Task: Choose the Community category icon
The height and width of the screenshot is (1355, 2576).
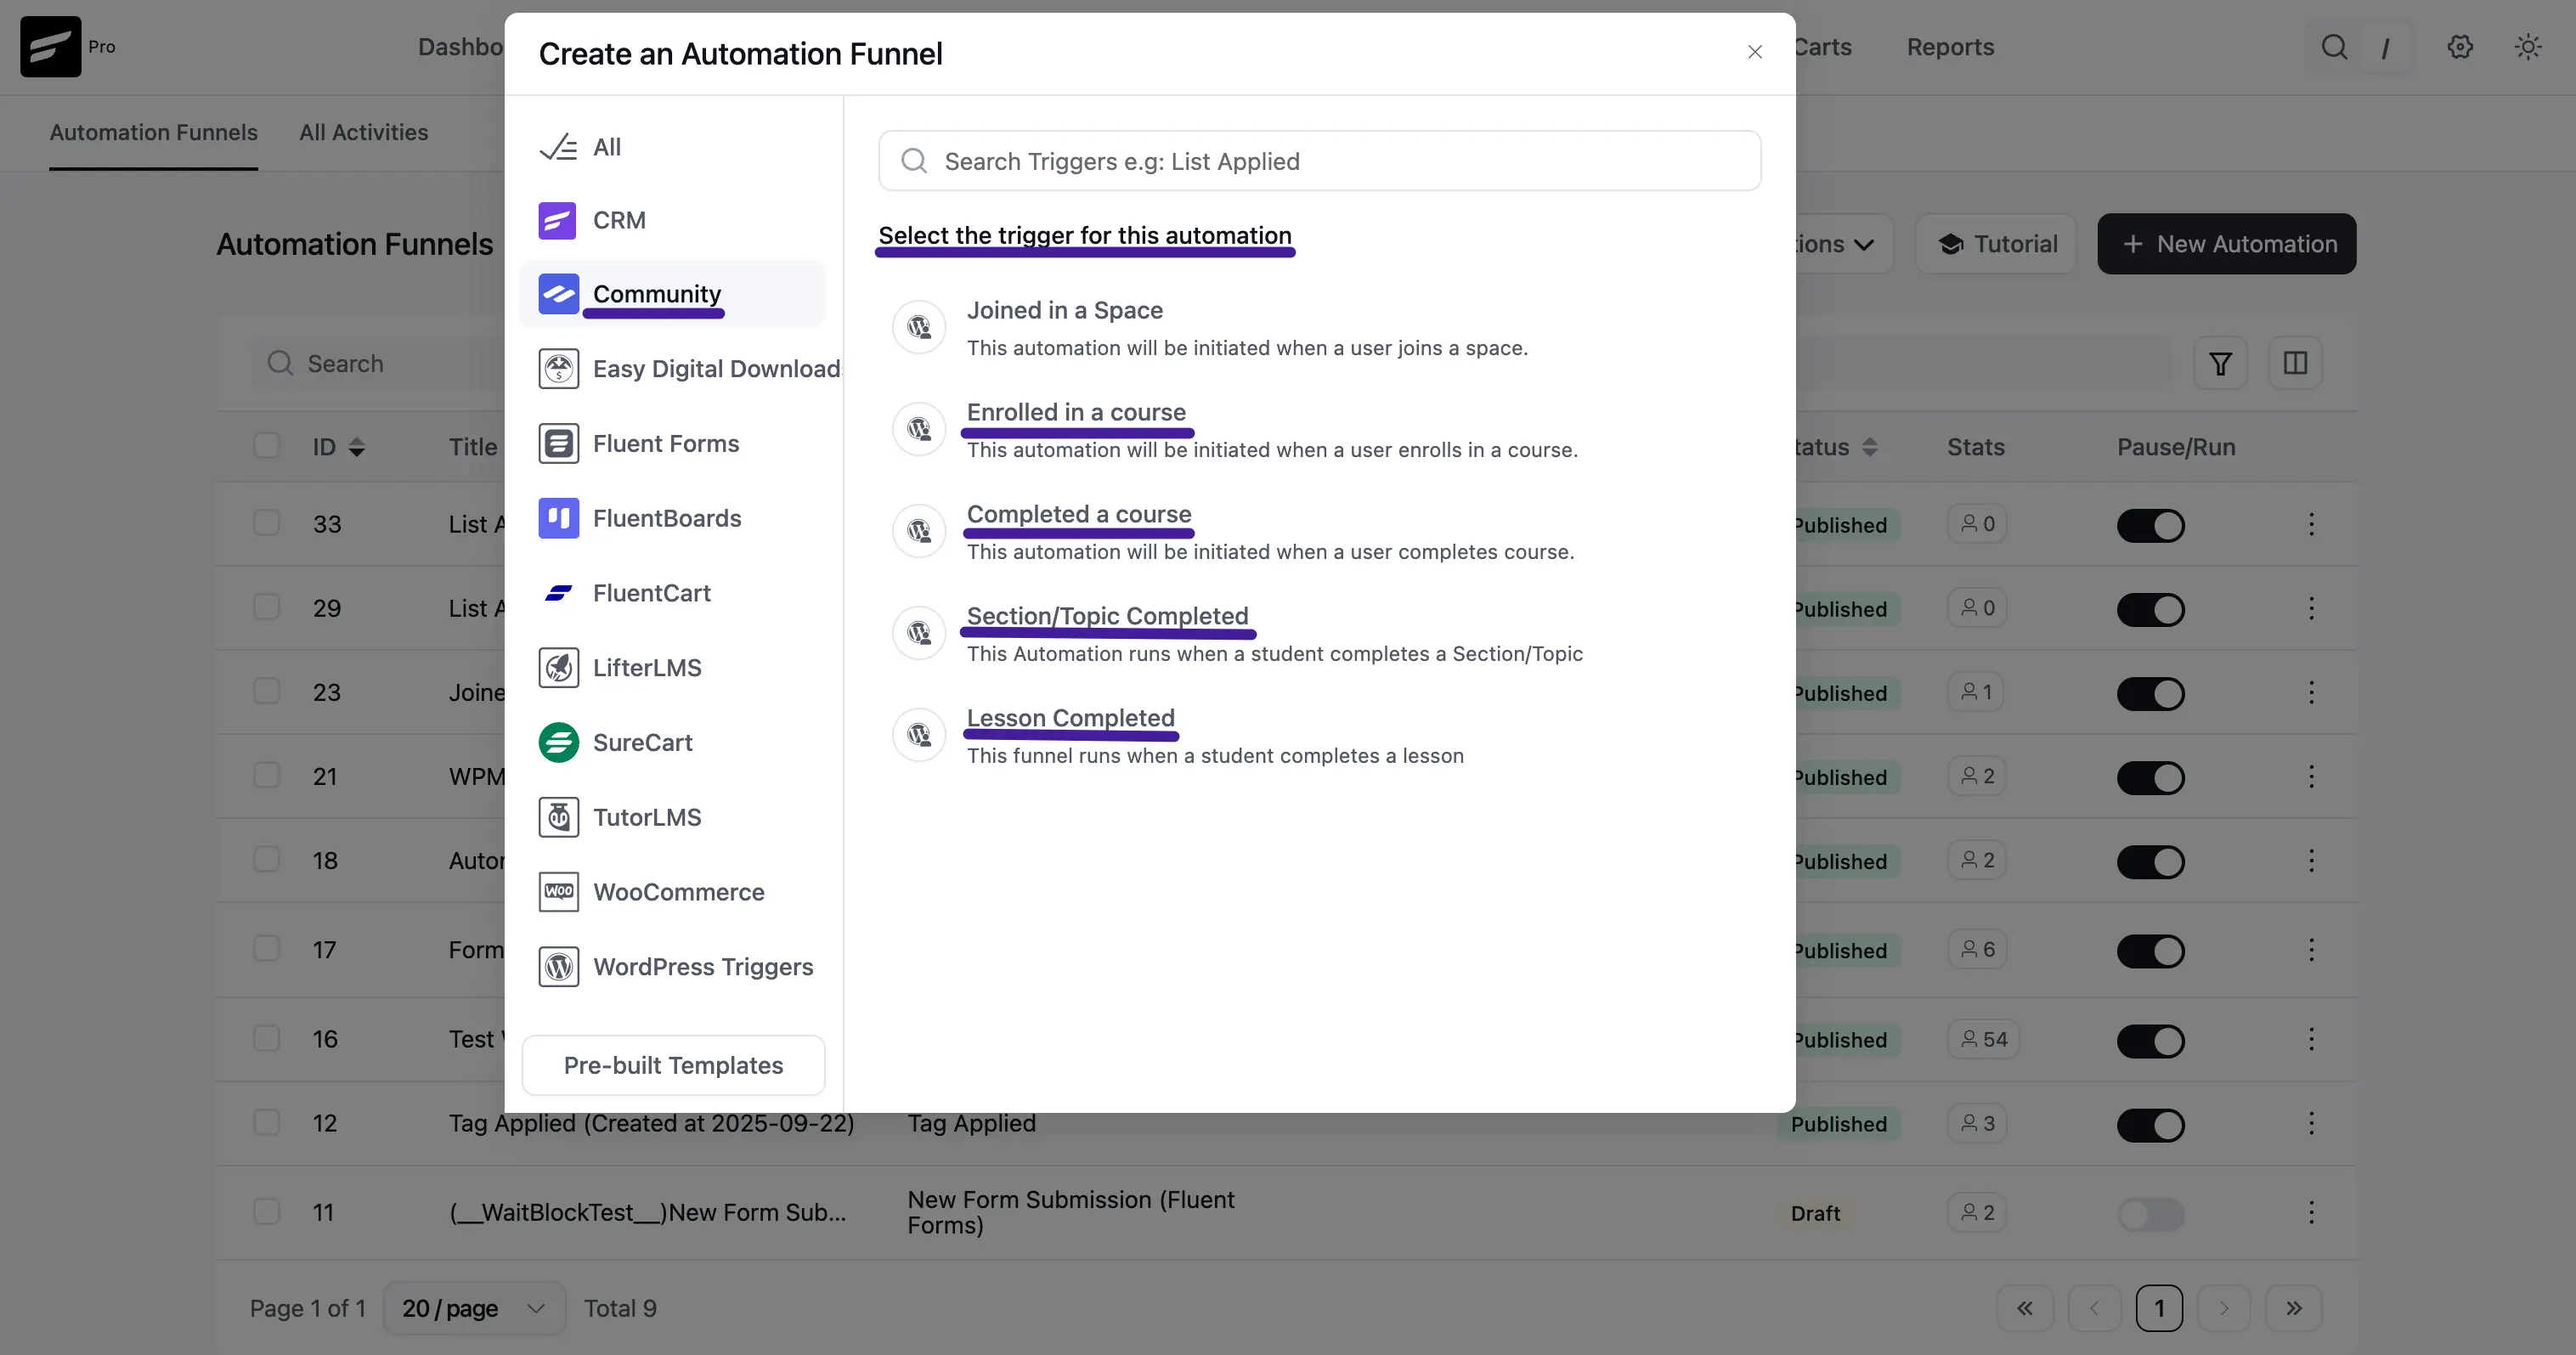Action: point(558,294)
